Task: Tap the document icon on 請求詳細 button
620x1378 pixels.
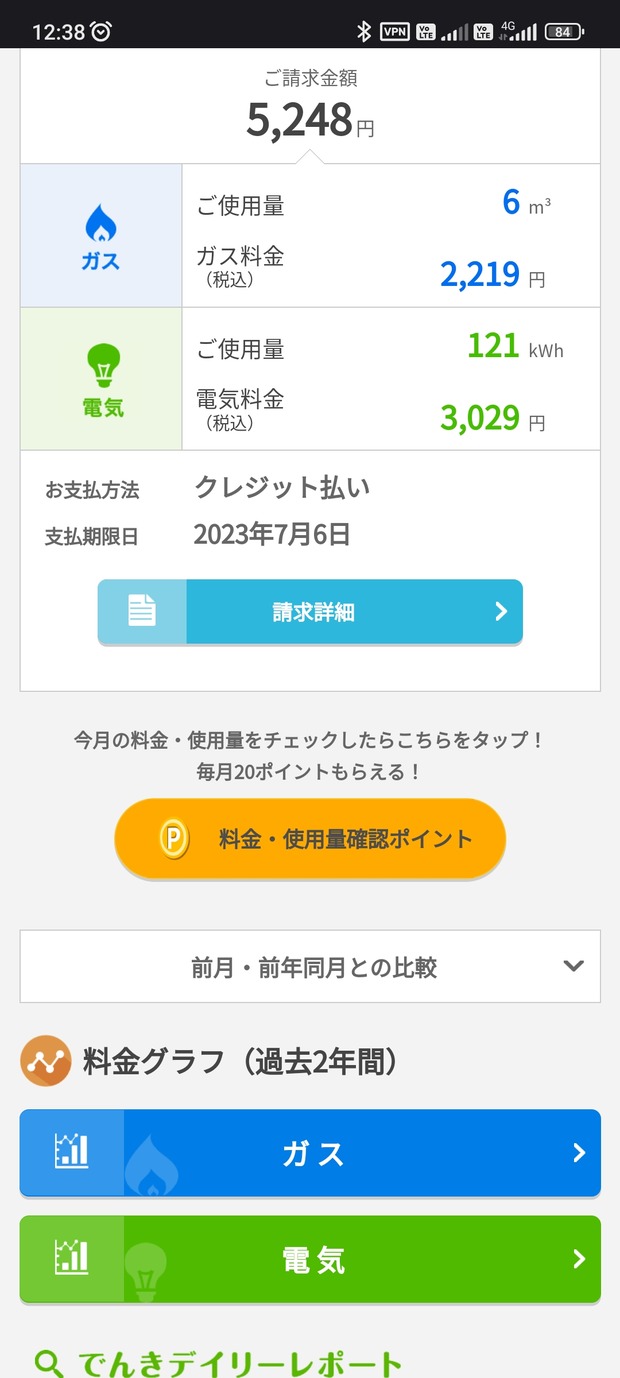Action: pos(142,611)
